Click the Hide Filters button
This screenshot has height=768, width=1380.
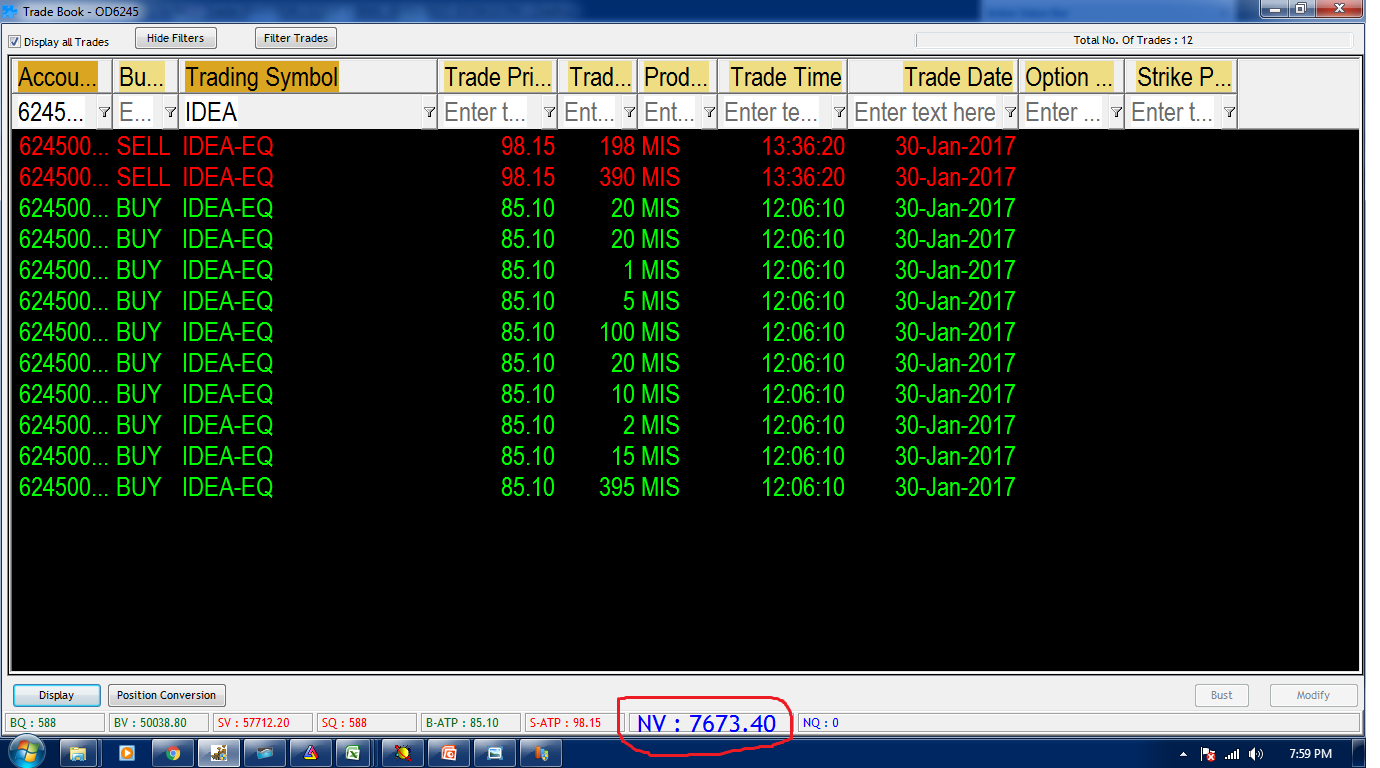coord(176,39)
